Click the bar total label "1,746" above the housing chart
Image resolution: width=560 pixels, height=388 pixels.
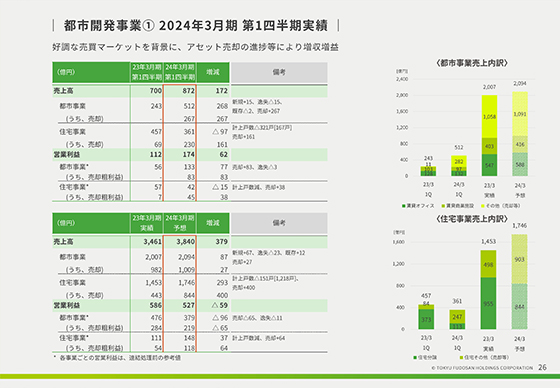[519, 226]
